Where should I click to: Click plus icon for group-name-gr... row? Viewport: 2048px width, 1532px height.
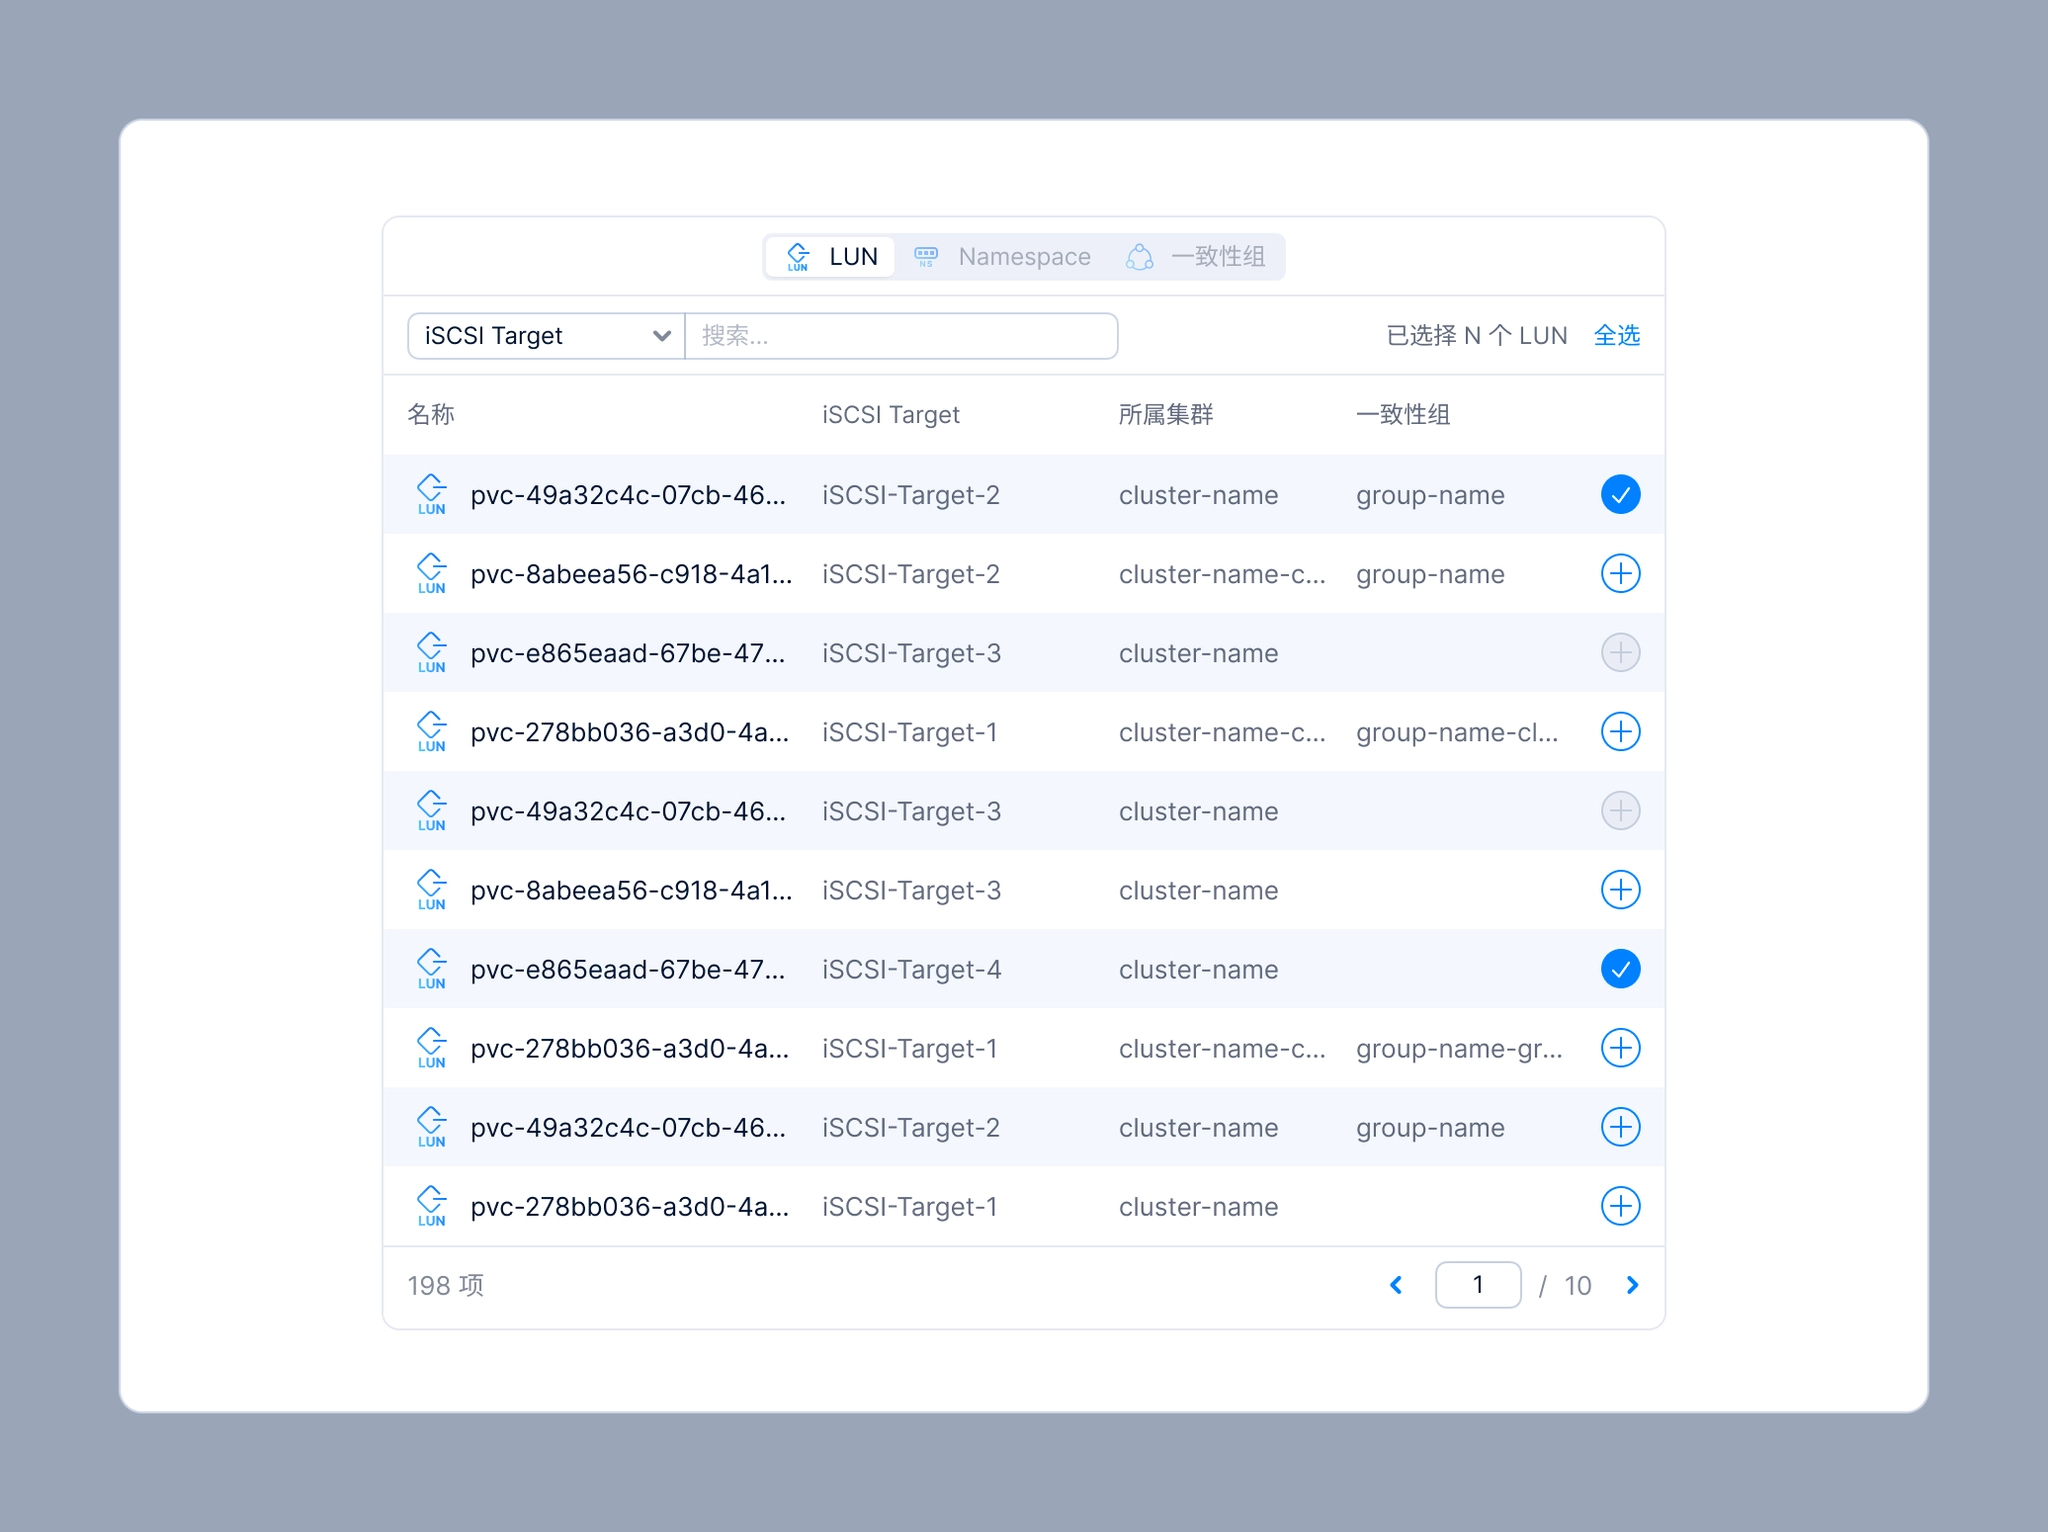pos(1620,1048)
